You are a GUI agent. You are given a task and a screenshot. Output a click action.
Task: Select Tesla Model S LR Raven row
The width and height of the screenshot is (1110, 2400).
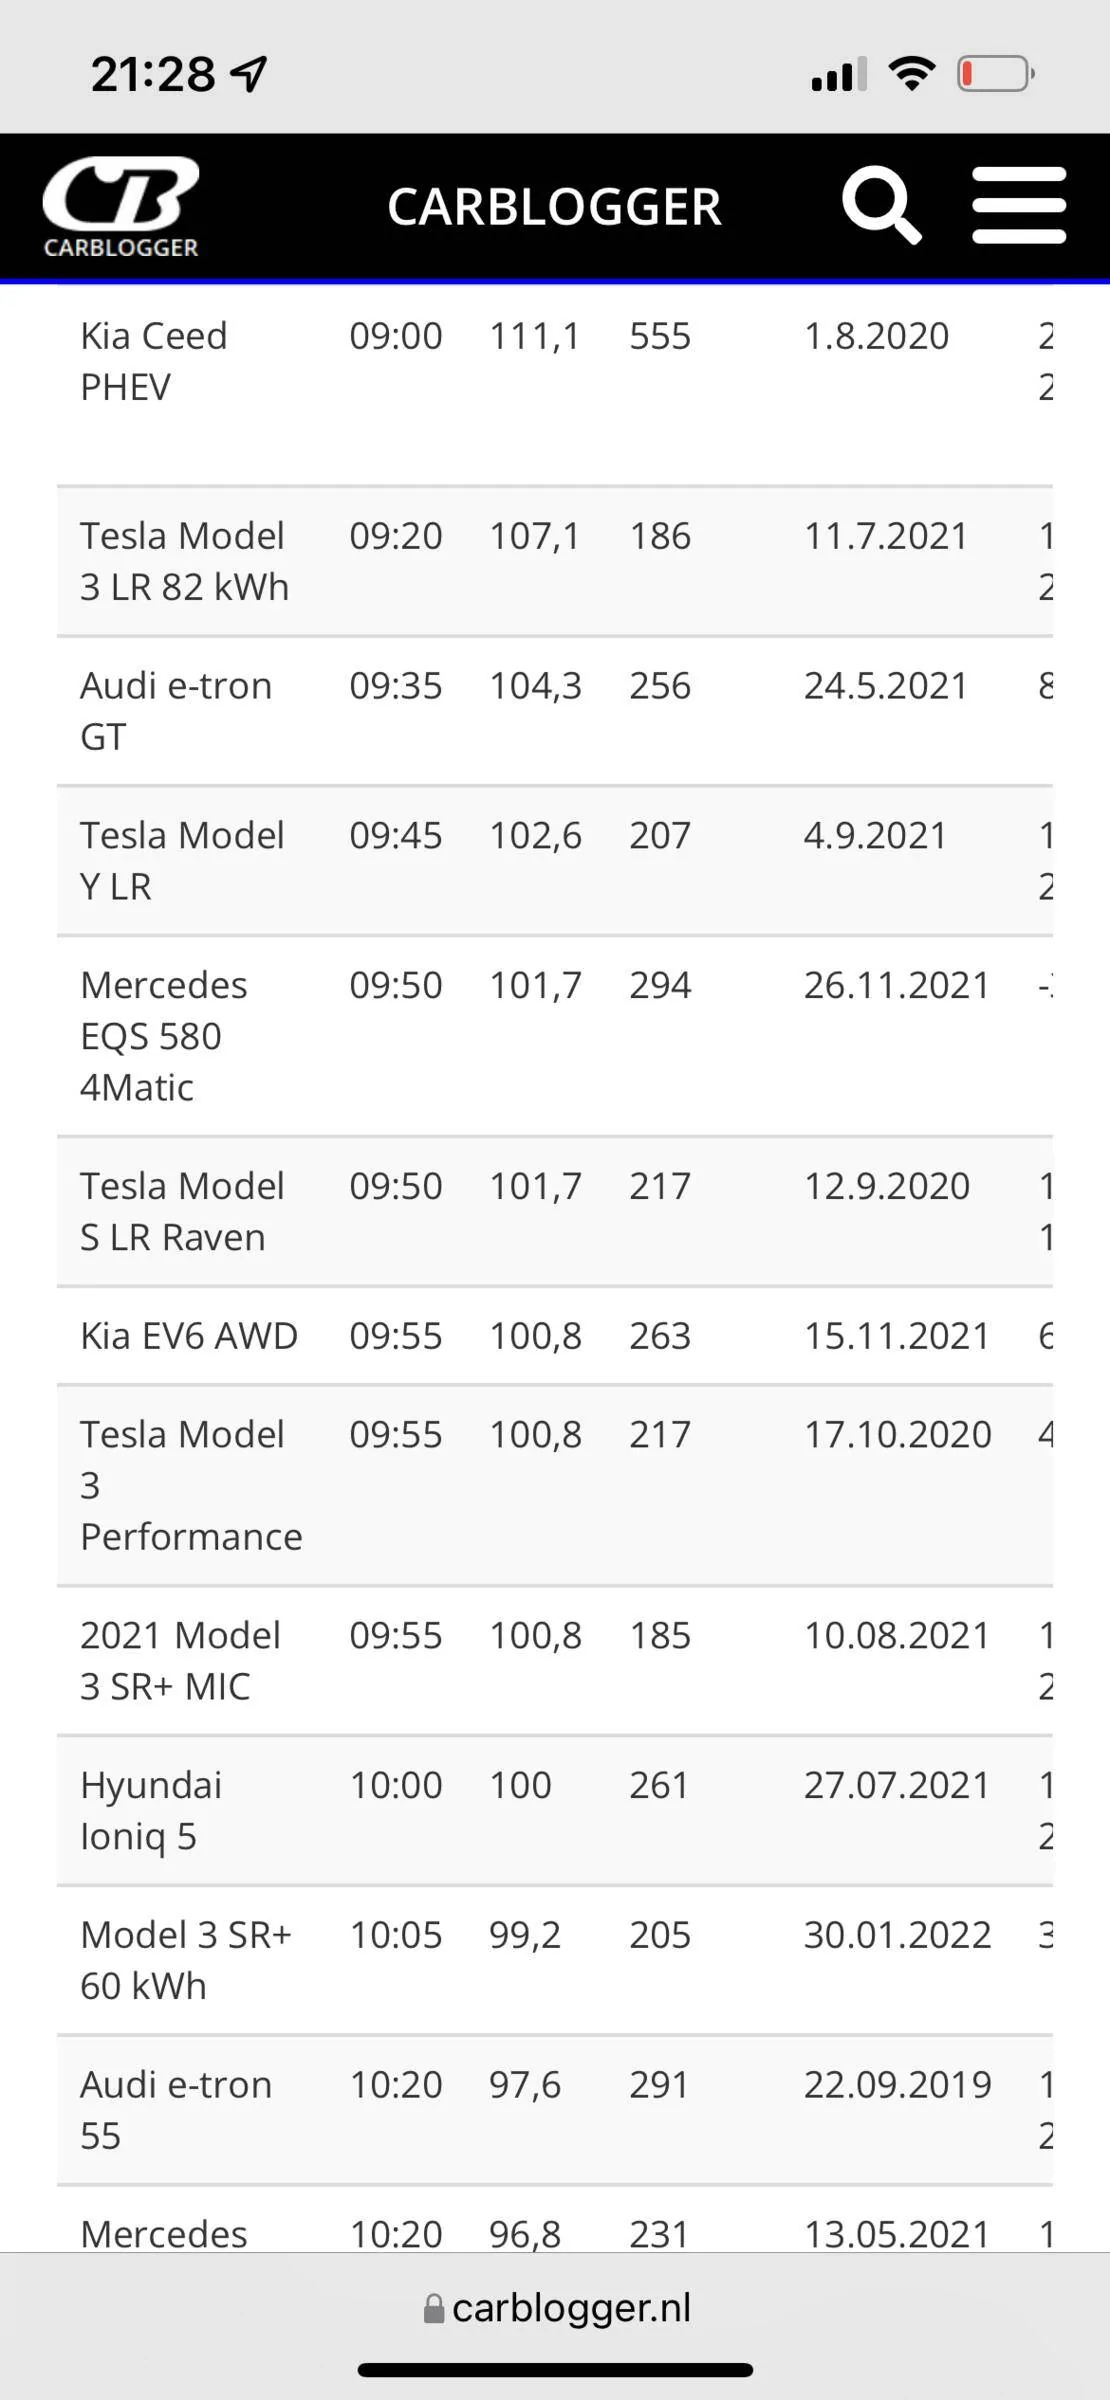click(x=182, y=1211)
